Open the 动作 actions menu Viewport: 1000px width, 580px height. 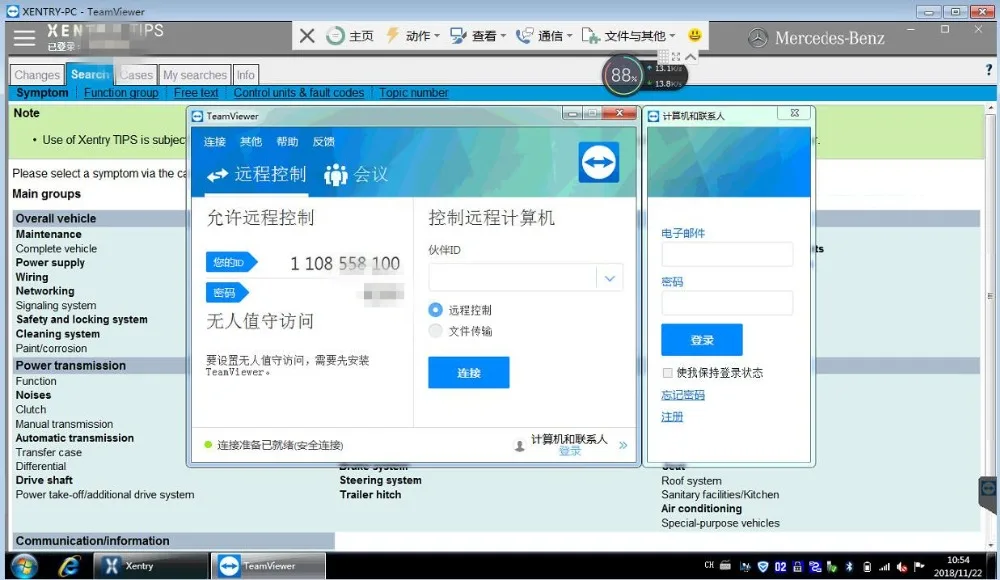coord(413,36)
